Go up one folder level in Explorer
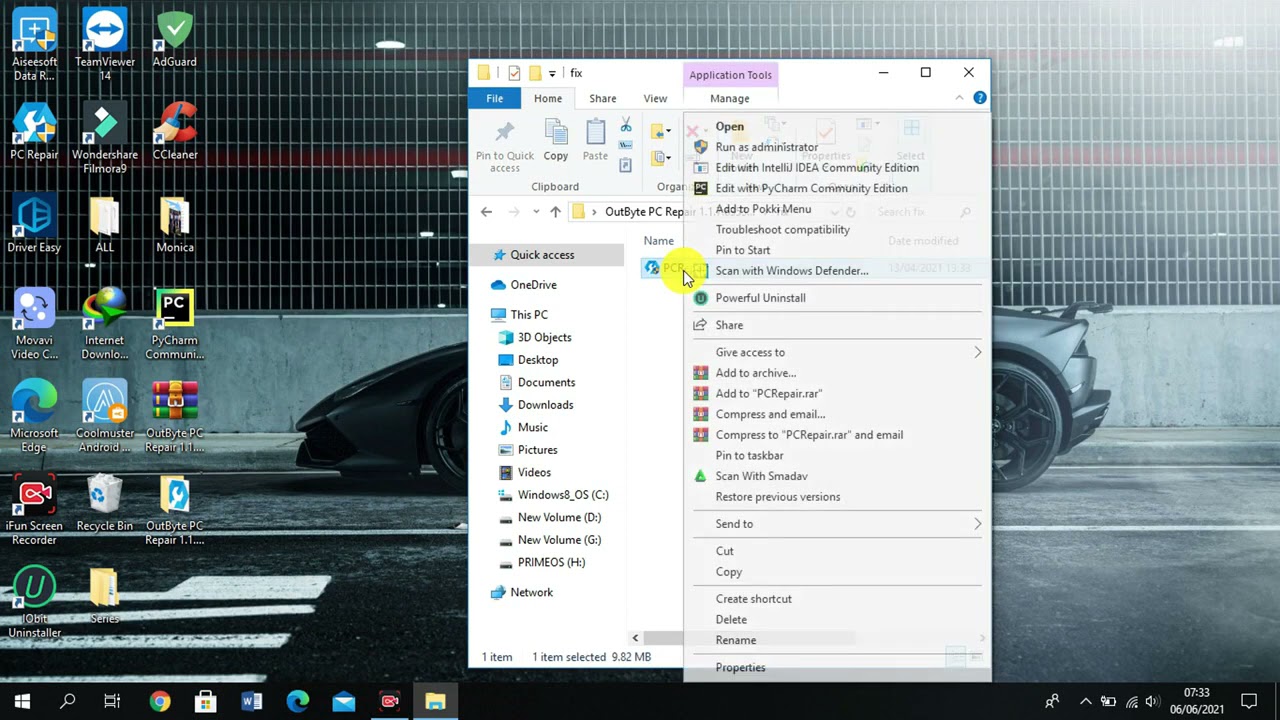The width and height of the screenshot is (1280, 720). 555,212
